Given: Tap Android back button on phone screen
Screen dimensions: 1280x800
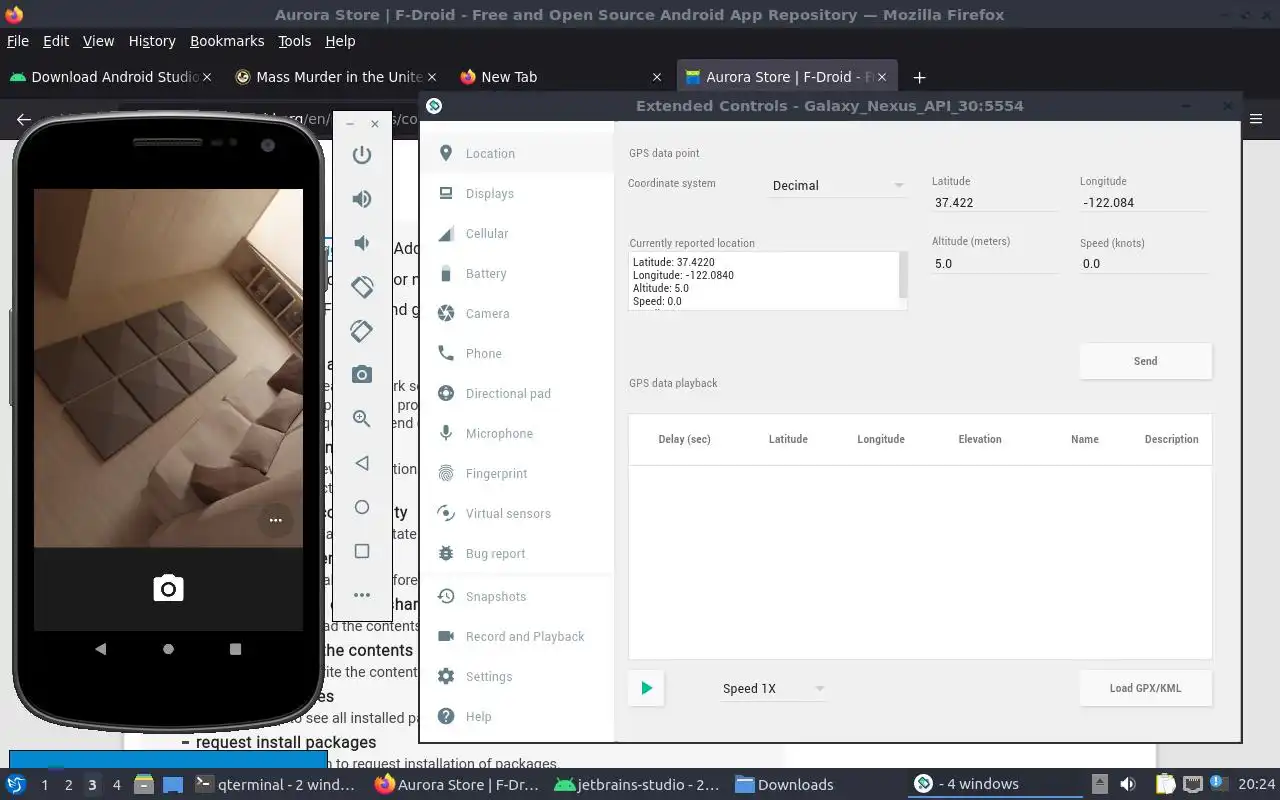Looking at the screenshot, I should (100, 649).
